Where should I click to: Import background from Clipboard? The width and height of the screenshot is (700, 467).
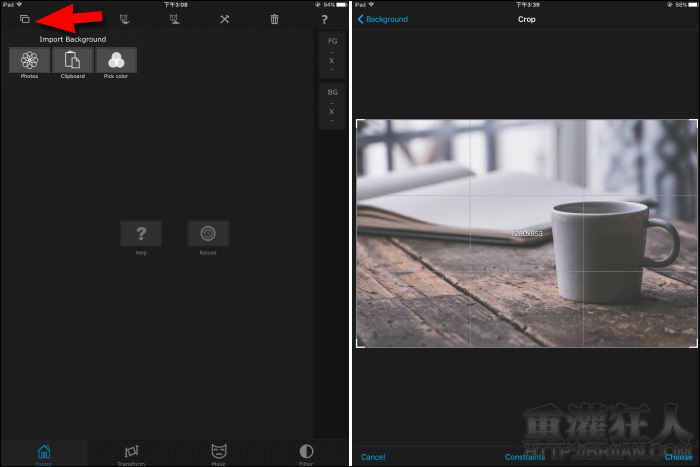[x=72, y=62]
